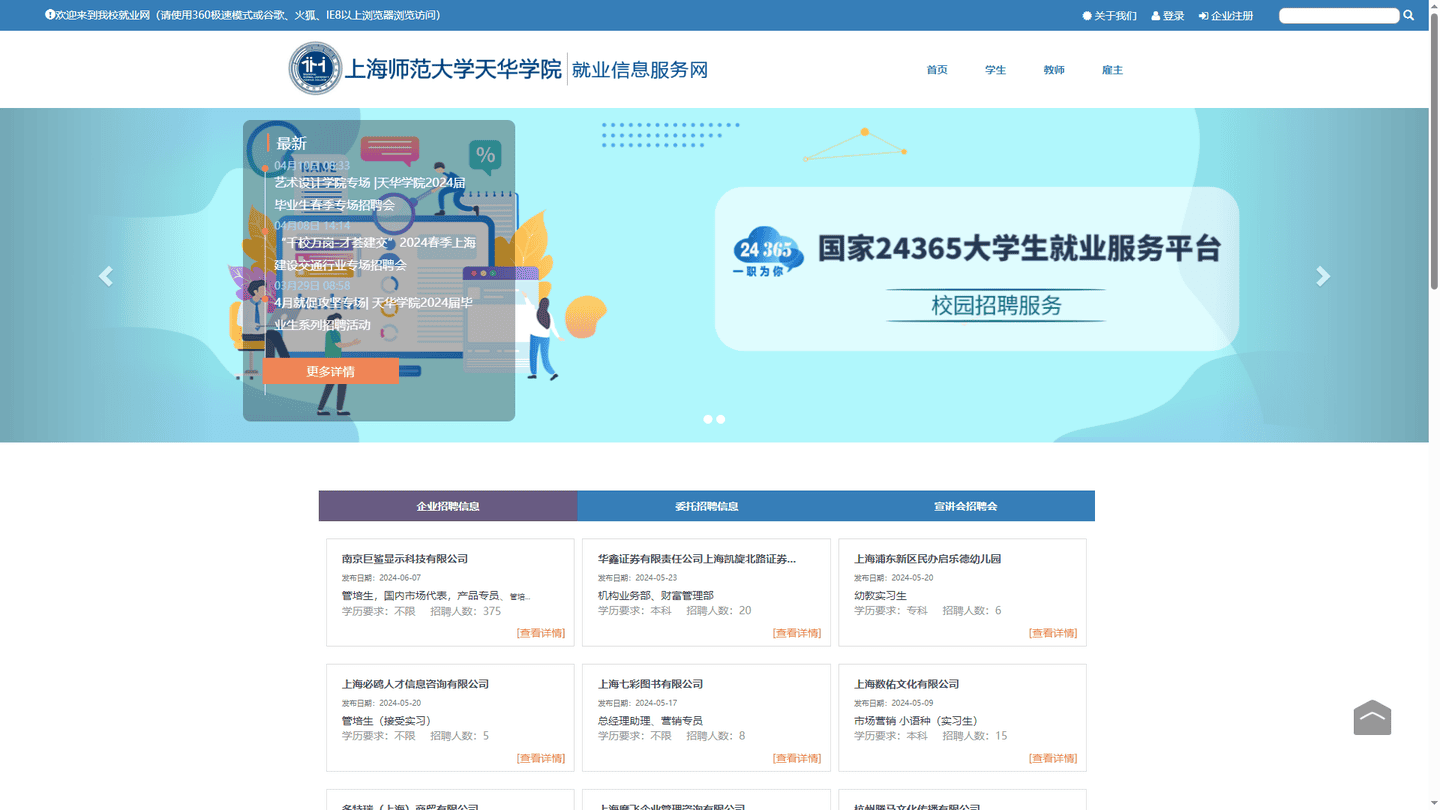Open 上海浦东新区民办启乐德幼儿园 listing title
Image resolution: width=1440 pixels, height=810 pixels.
click(927, 559)
